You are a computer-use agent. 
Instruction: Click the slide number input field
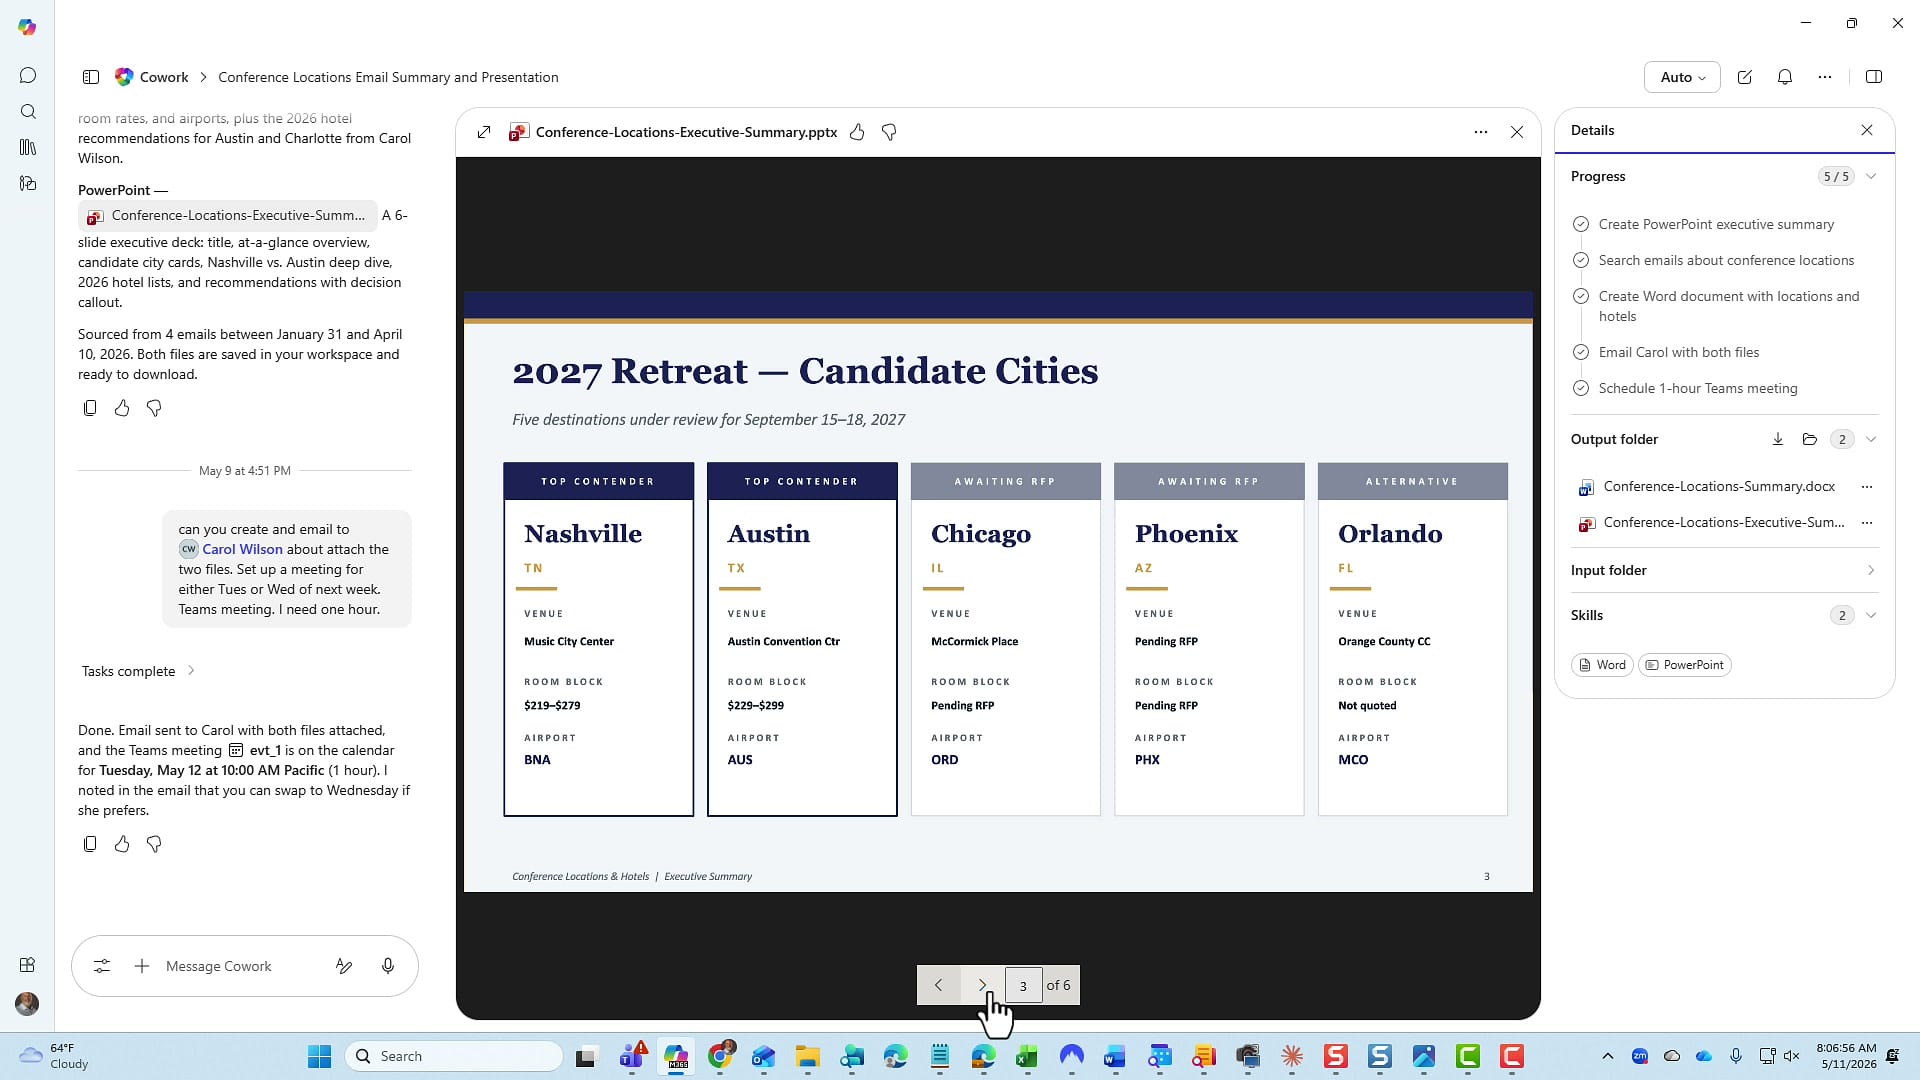1023,985
